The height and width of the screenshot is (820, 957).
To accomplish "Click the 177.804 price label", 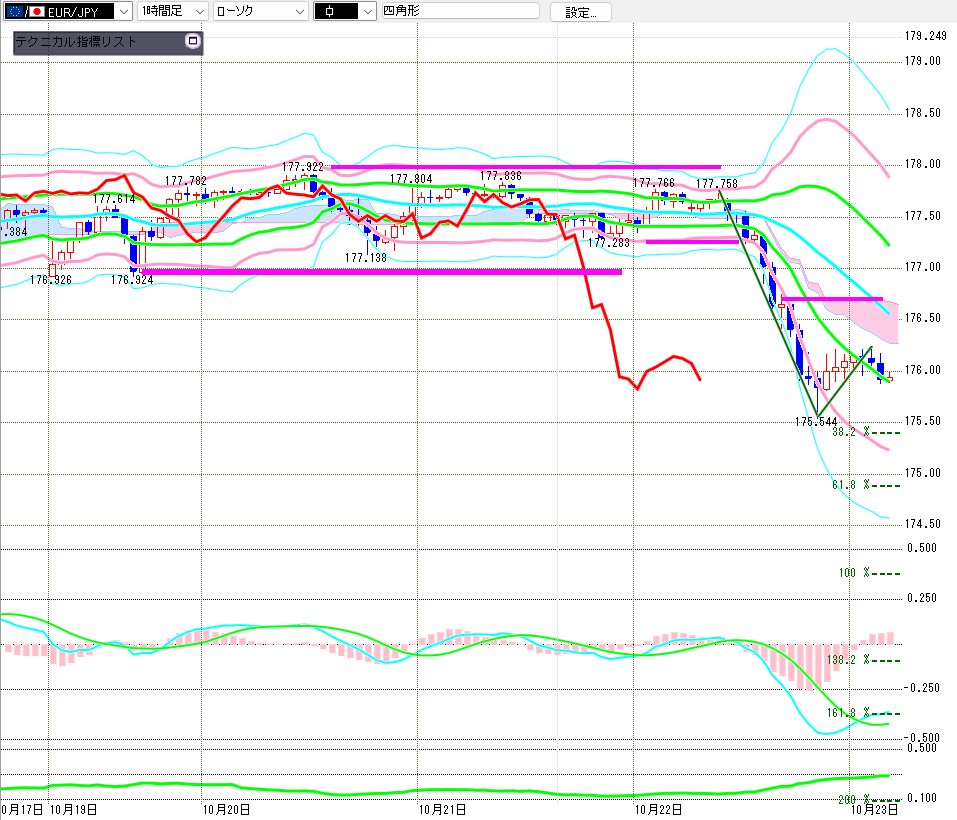I will pos(411,179).
